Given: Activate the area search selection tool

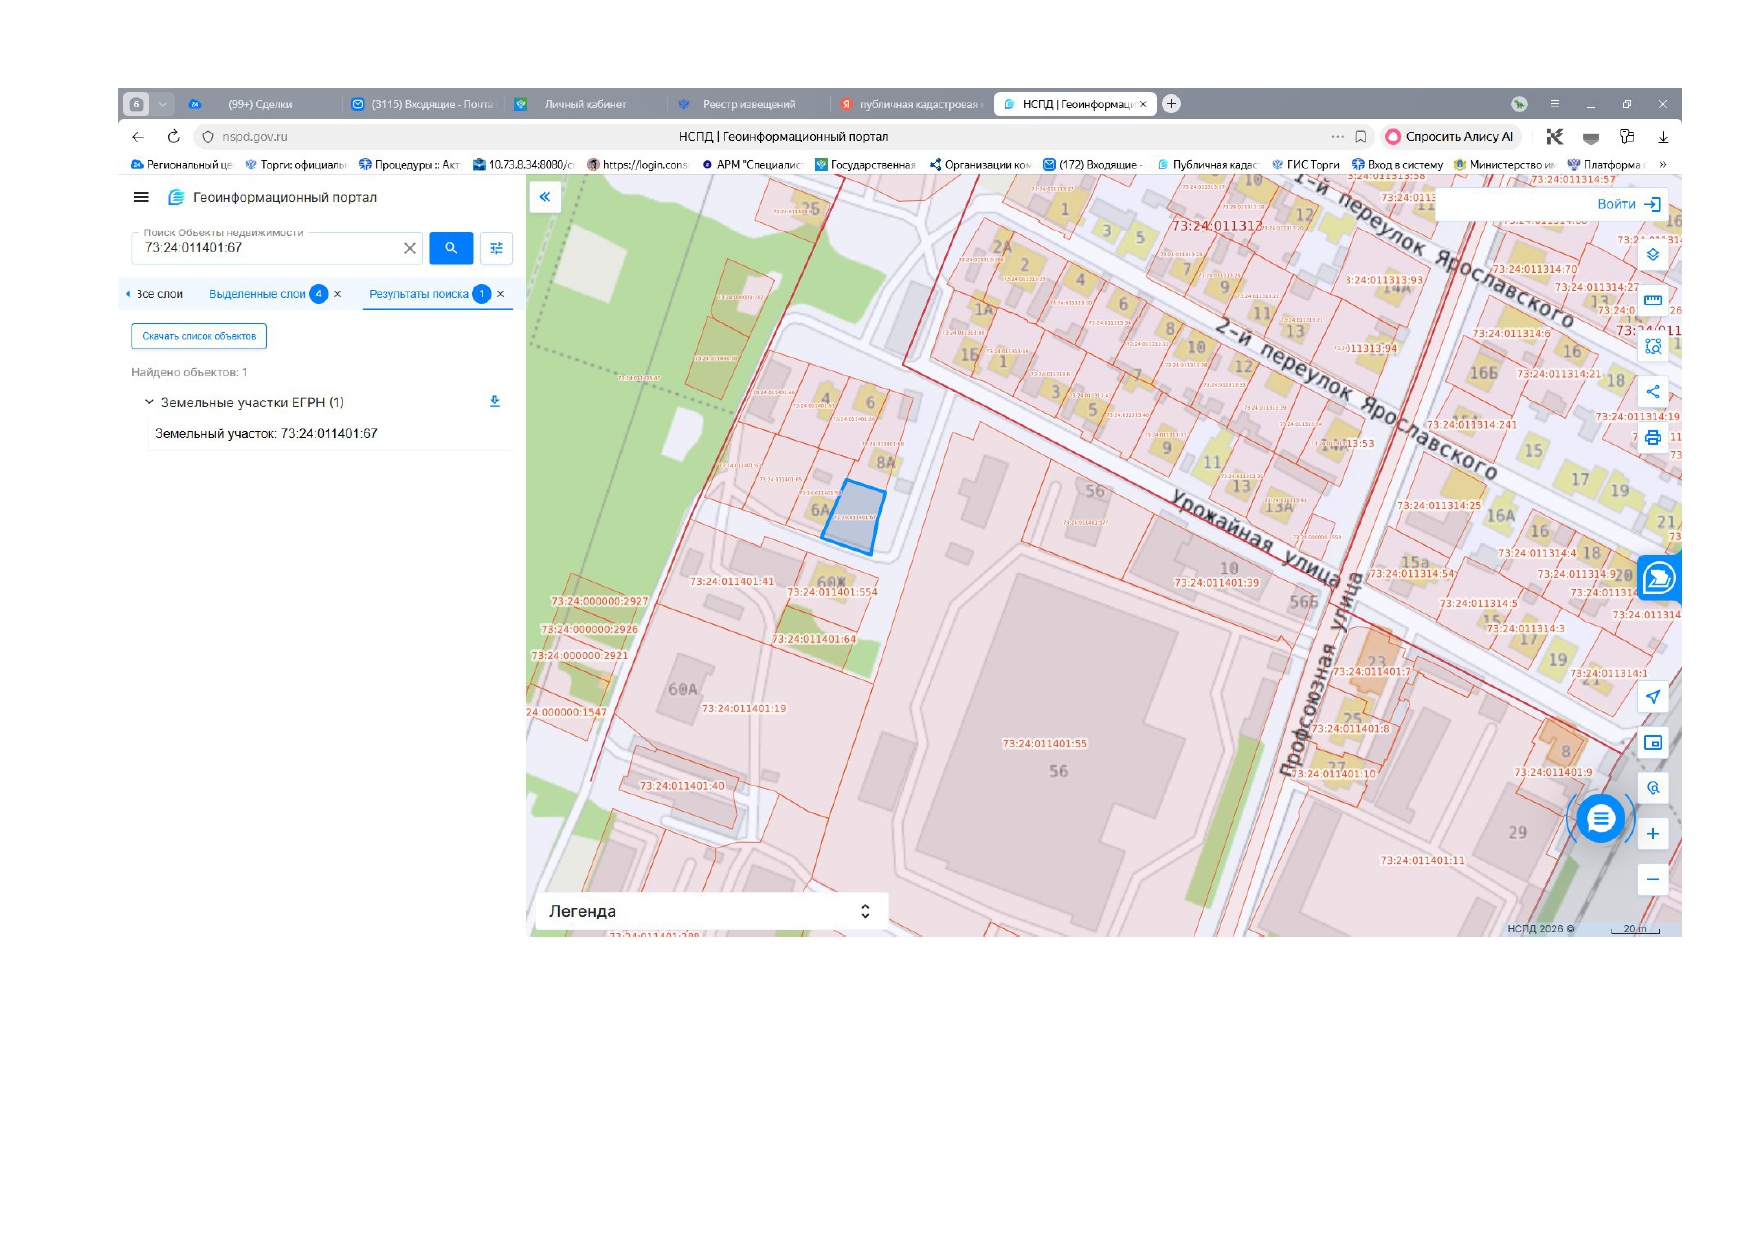Looking at the screenshot, I should (1652, 346).
